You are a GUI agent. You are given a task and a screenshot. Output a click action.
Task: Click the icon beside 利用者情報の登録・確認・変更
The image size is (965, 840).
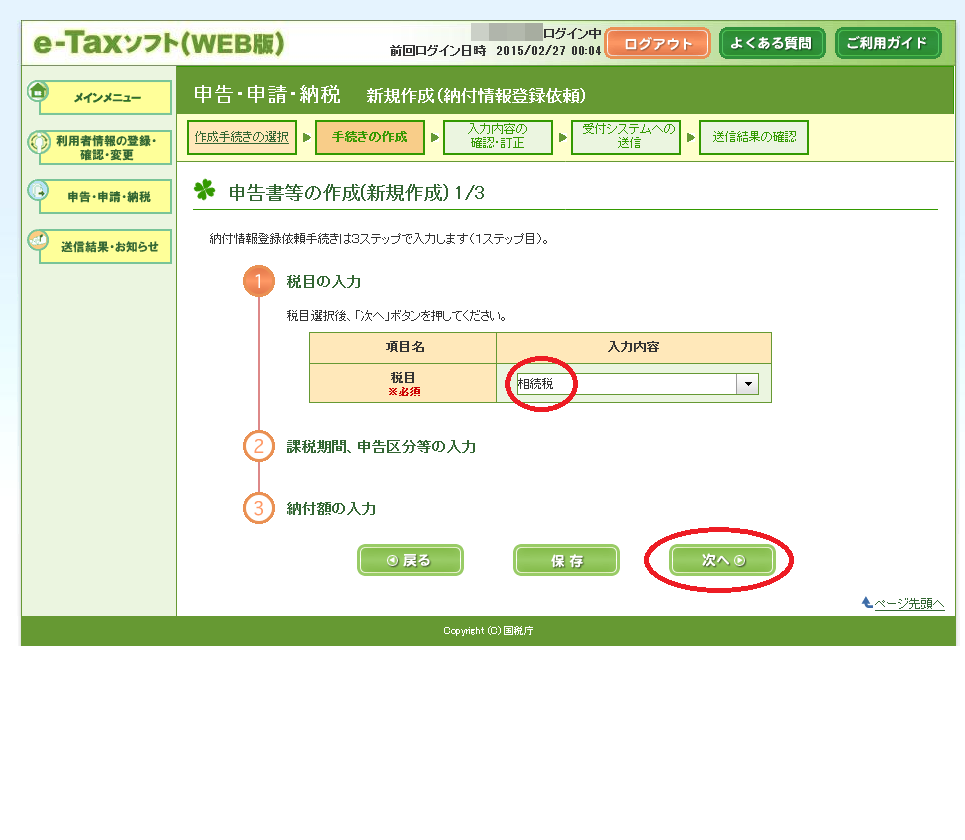pyautogui.click(x=39, y=143)
